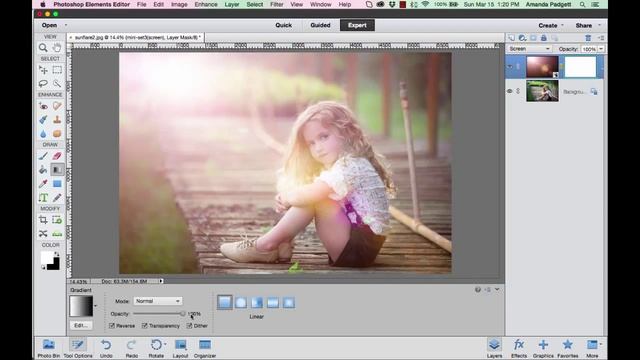Viewport: 640px width, 360px height.
Task: Expand the gradient picker arrow
Action: pos(96,306)
